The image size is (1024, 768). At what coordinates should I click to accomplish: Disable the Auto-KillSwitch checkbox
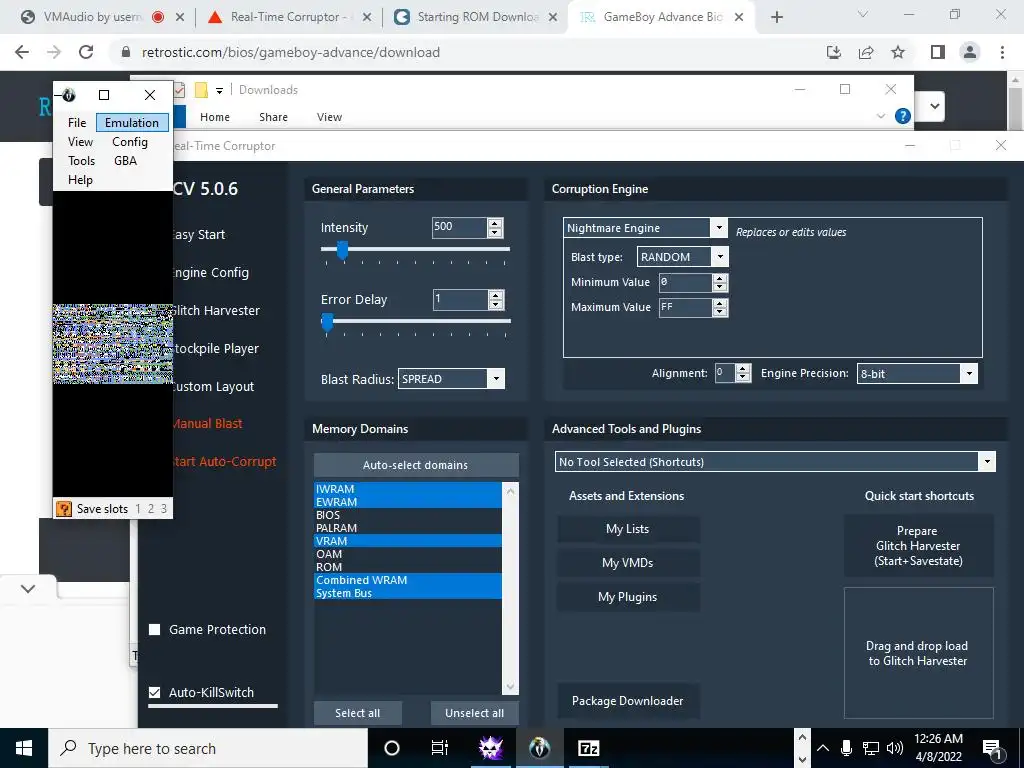(x=155, y=692)
